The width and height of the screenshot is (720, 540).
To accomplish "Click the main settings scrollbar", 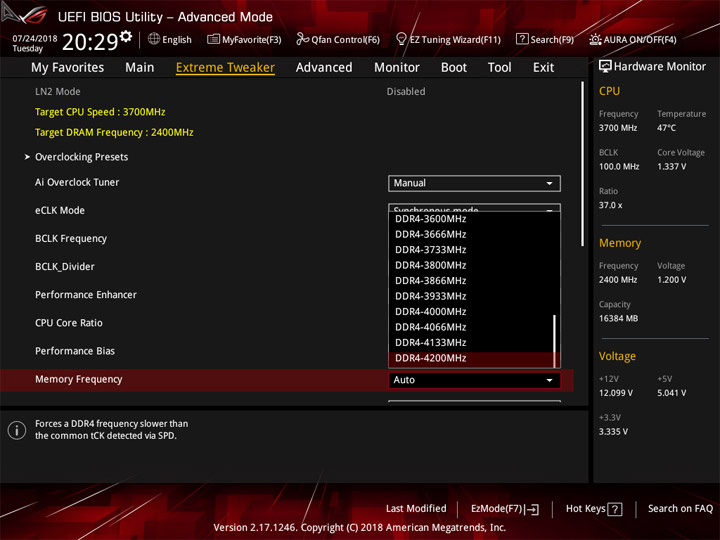I will pyautogui.click(x=583, y=164).
